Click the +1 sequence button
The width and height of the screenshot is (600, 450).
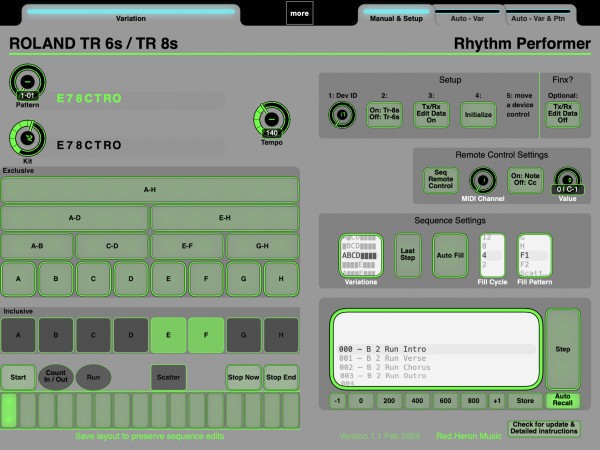point(497,401)
